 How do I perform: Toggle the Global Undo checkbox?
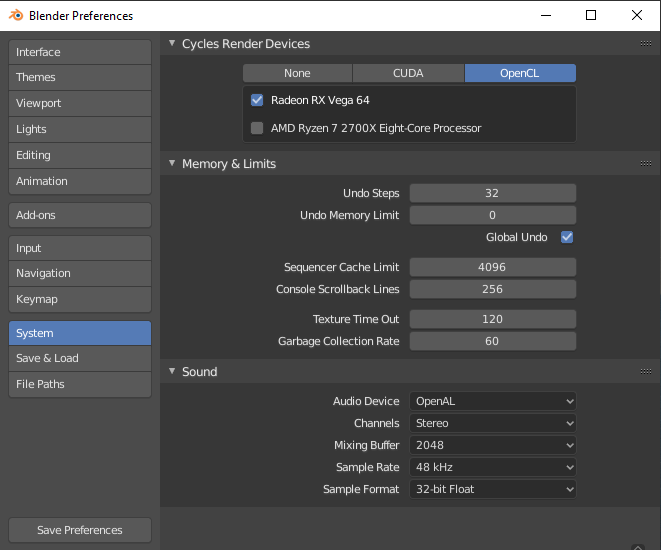[x=567, y=237]
